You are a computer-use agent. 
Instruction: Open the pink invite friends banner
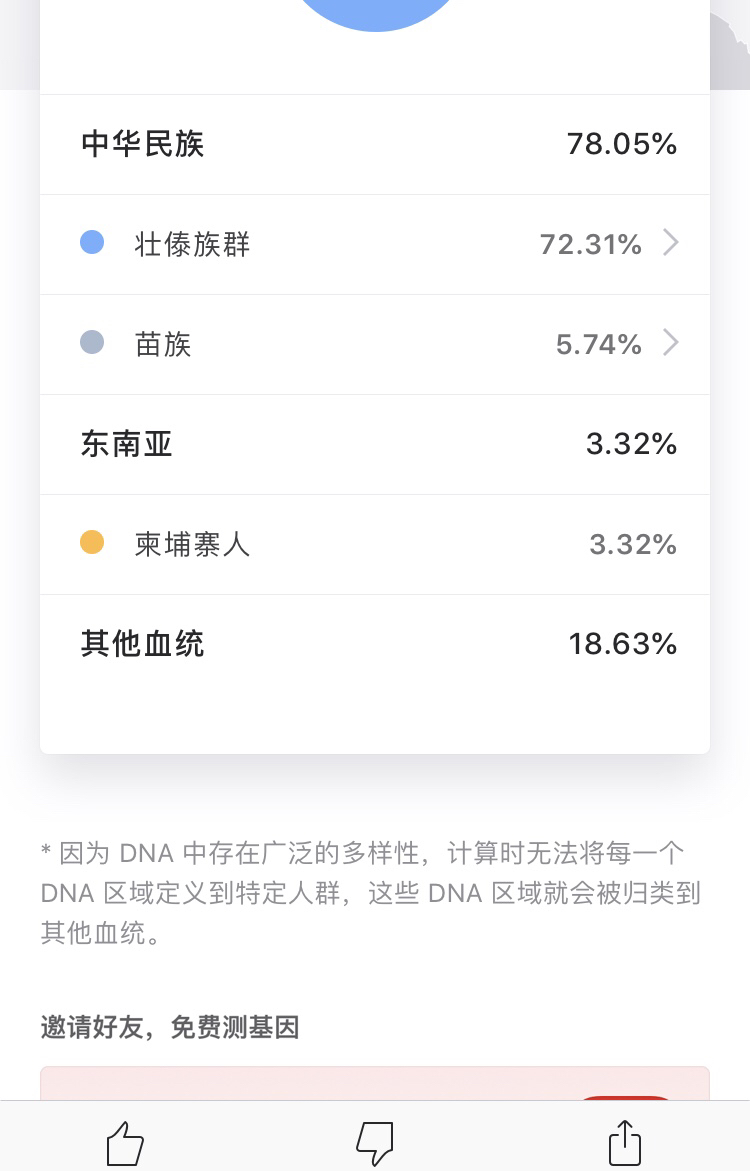pyautogui.click(x=375, y=1083)
